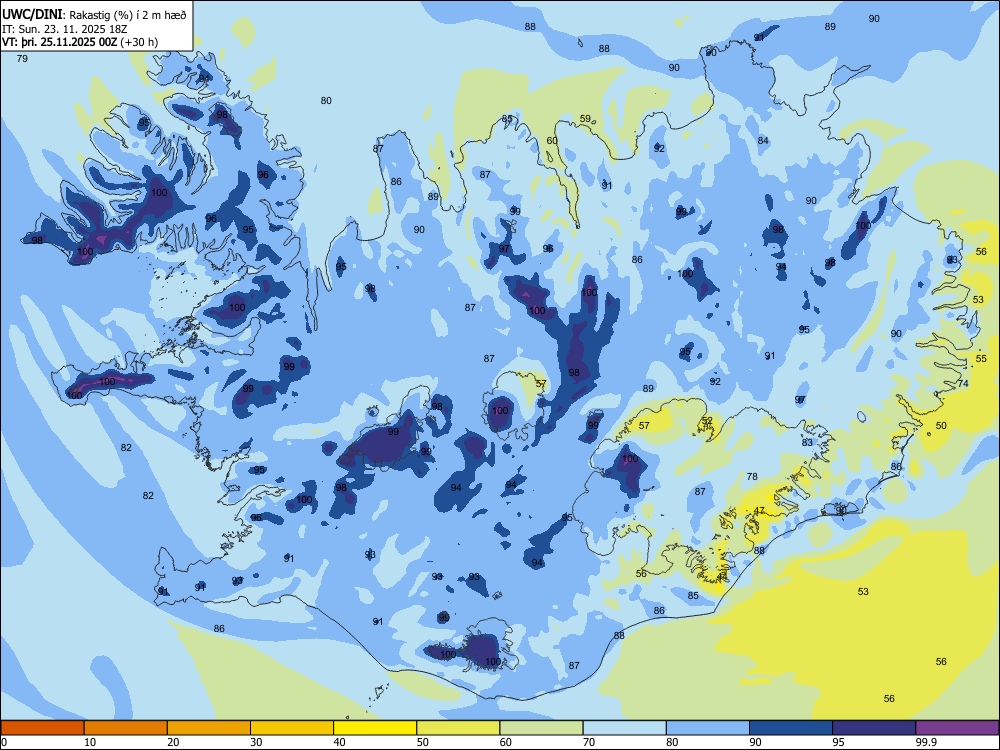The width and height of the screenshot is (1000, 750).
Task: Click the '59' humidity value on map
Action: click(585, 119)
